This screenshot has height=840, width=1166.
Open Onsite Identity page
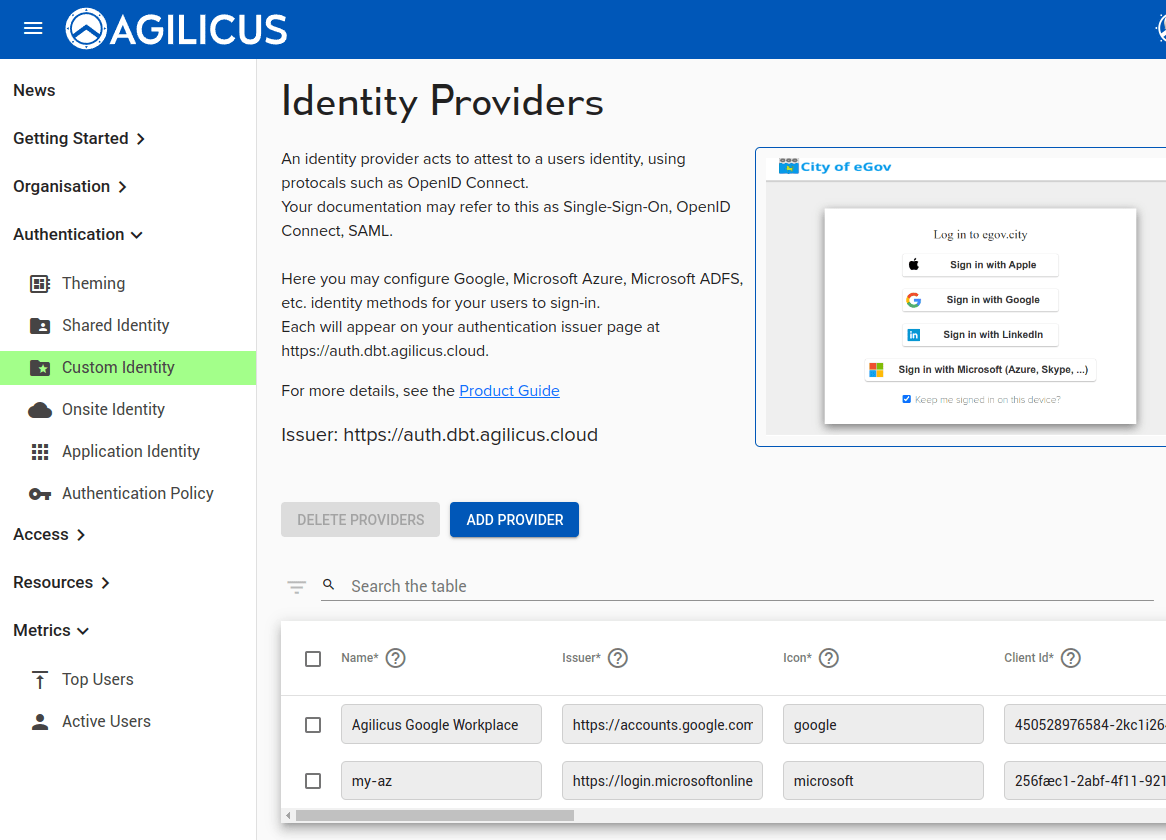click(113, 409)
